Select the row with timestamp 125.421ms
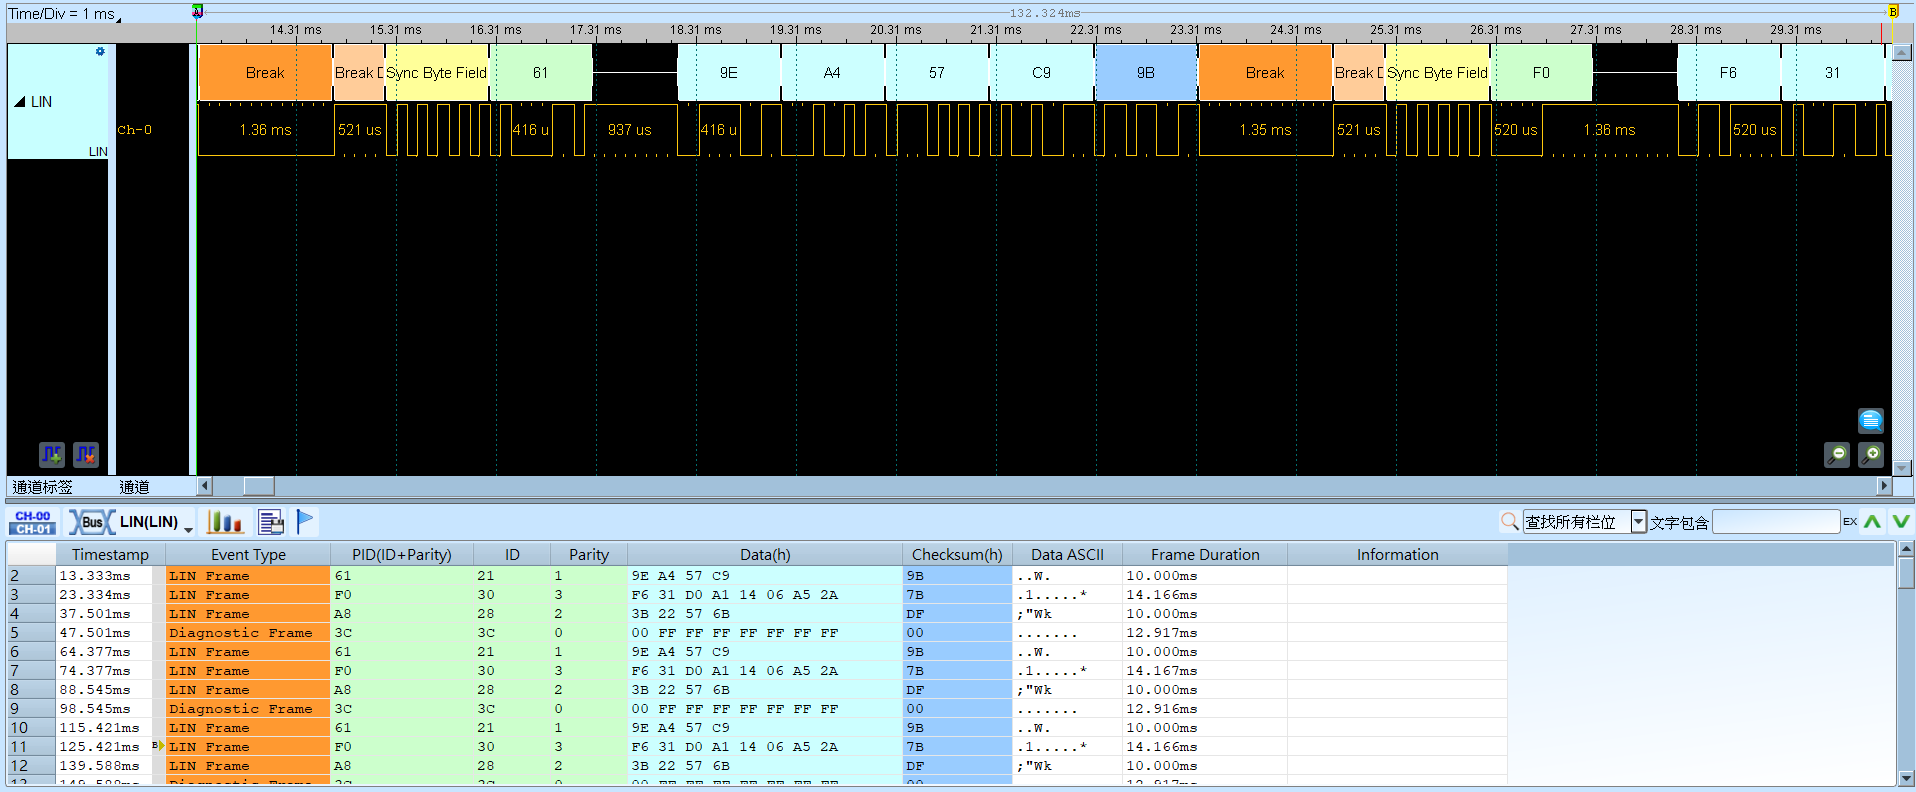 (757, 747)
